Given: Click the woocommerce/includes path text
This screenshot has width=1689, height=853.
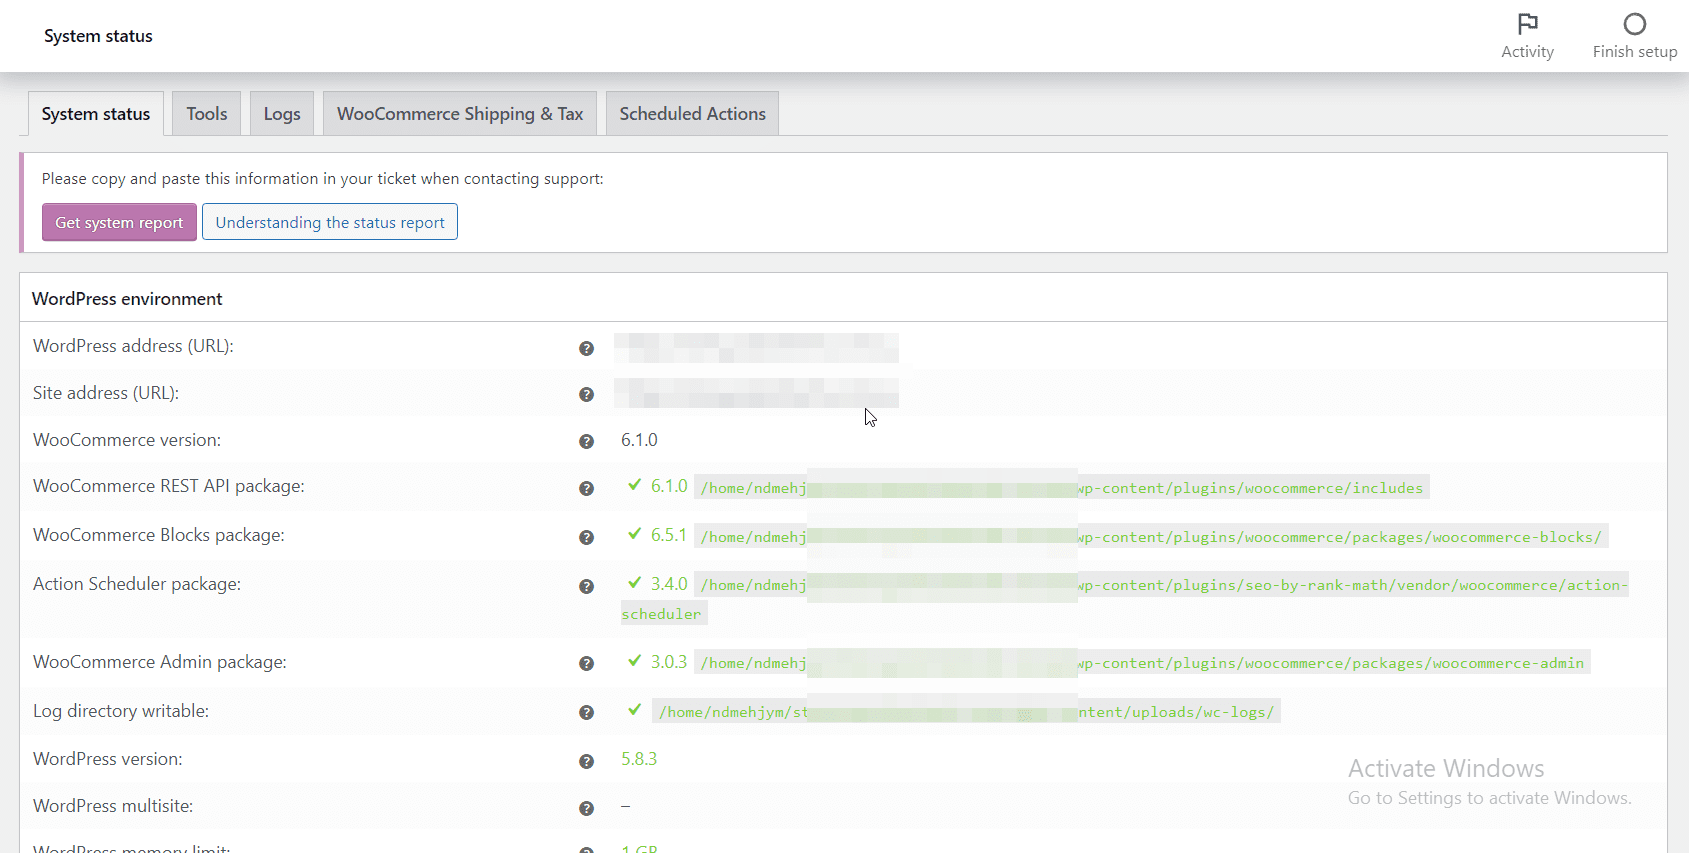Looking at the screenshot, I should point(1062,488).
